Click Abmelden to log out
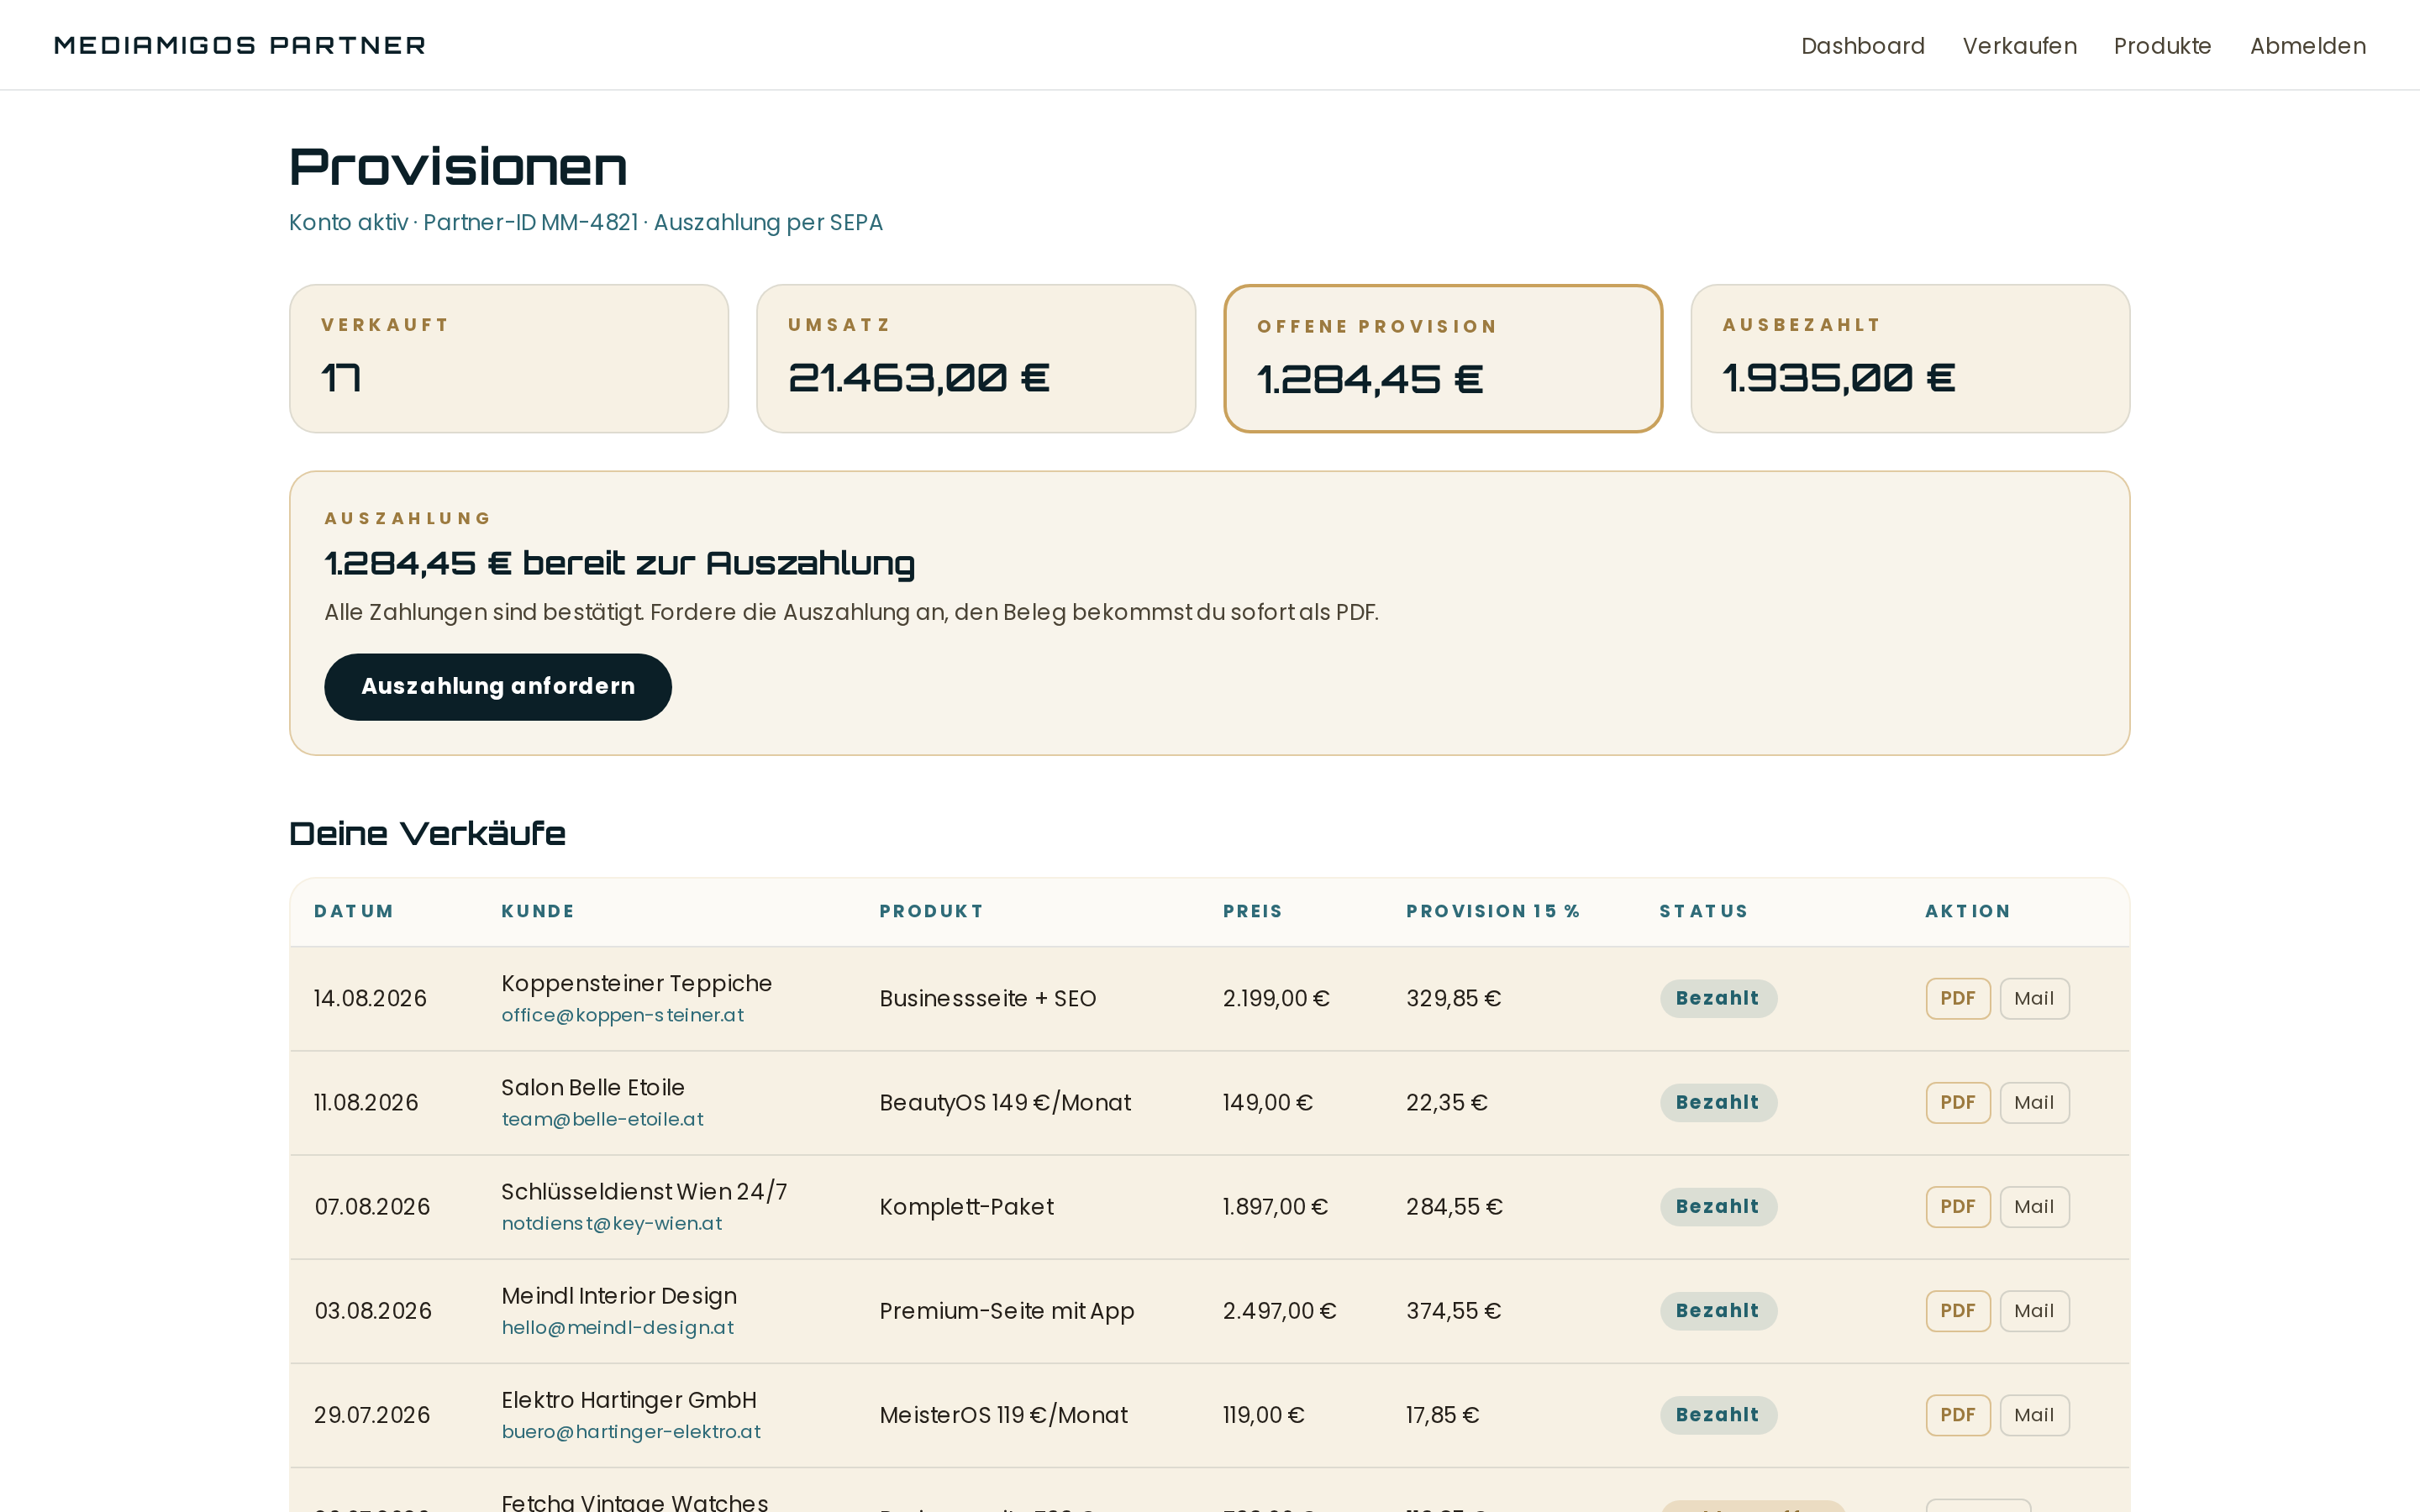2420x1512 pixels. click(2307, 46)
